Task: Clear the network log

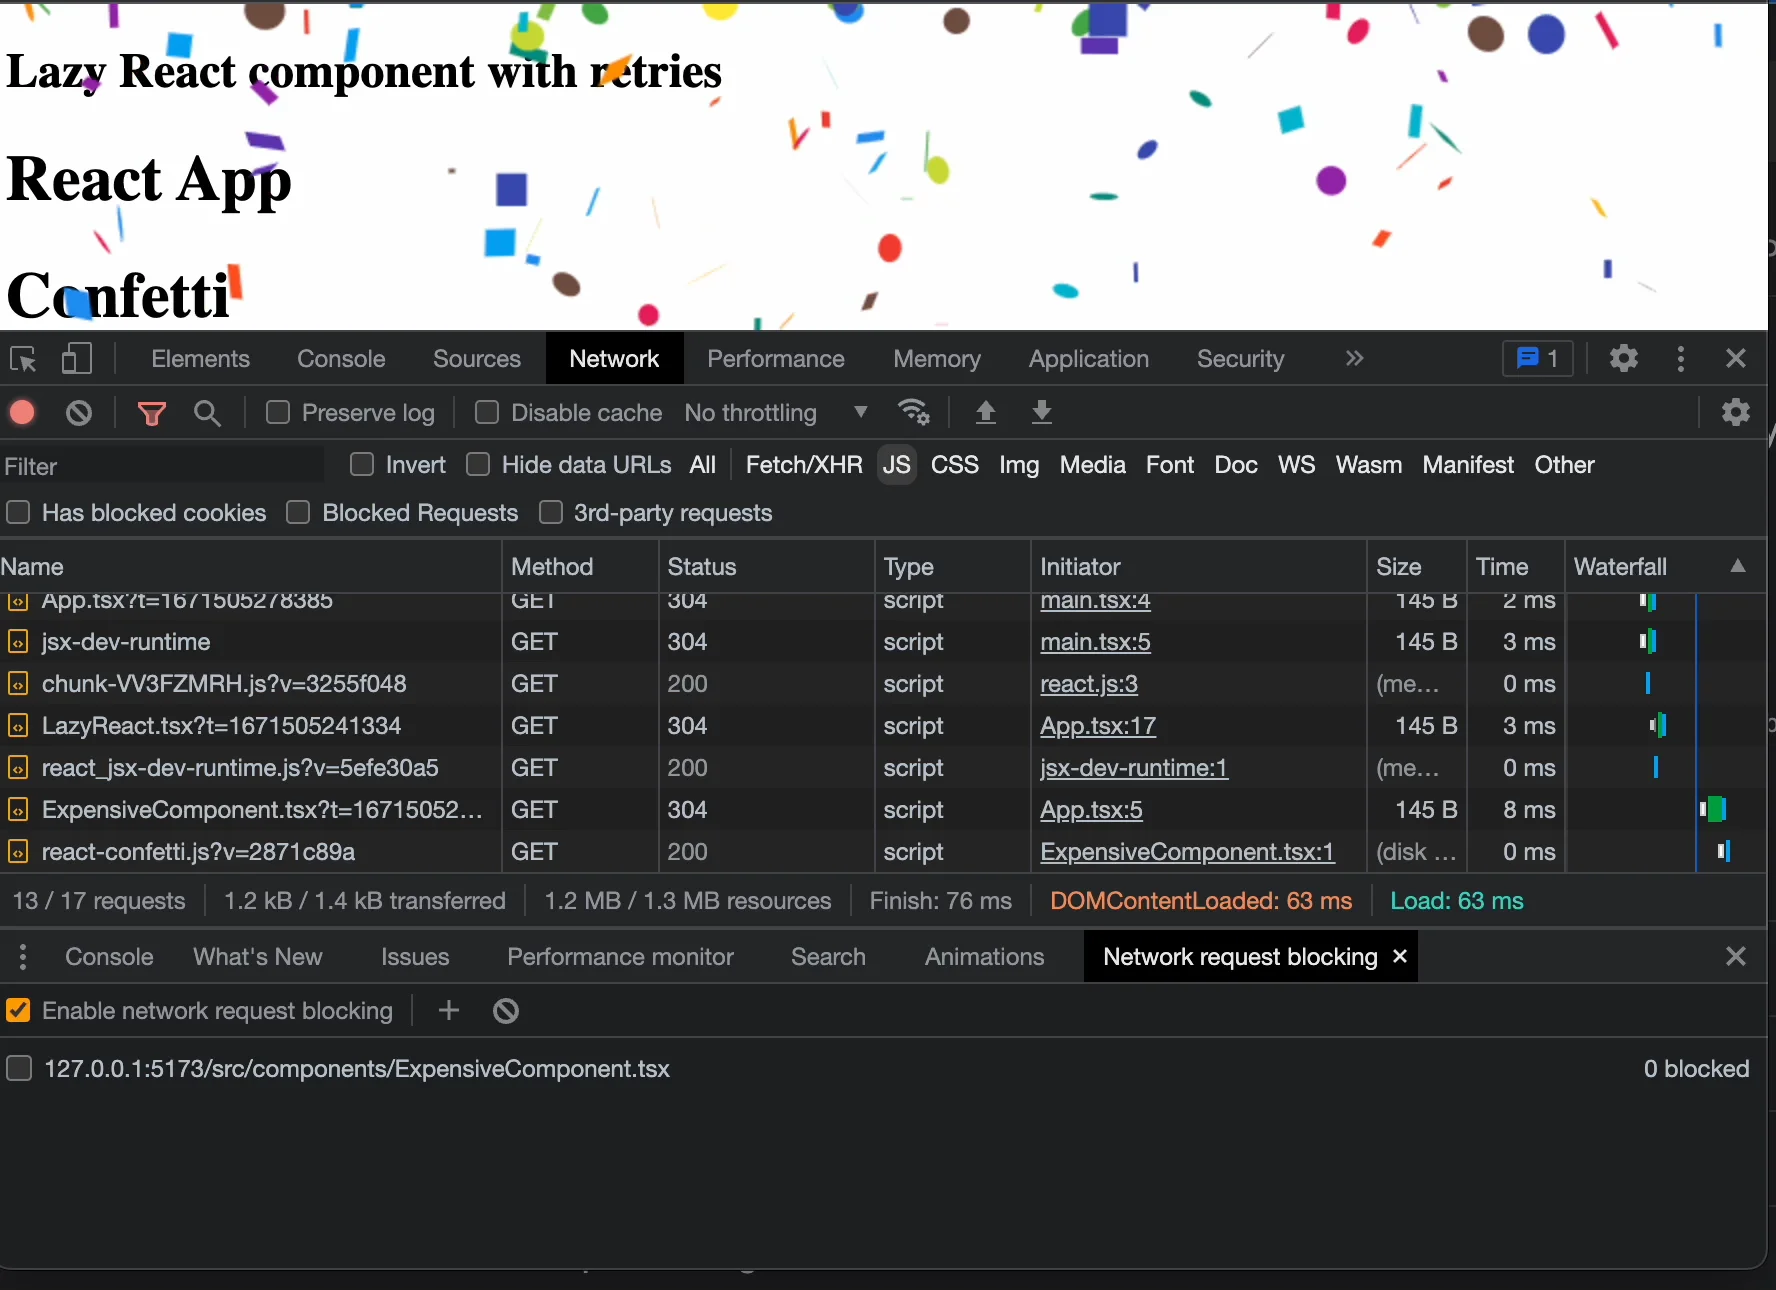Action: (79, 413)
